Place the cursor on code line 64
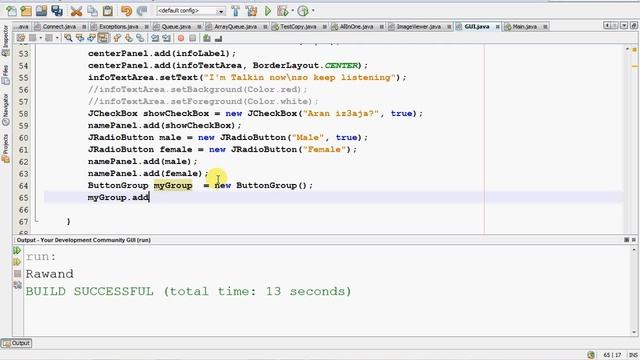This screenshot has height=360, width=640. tap(333, 186)
